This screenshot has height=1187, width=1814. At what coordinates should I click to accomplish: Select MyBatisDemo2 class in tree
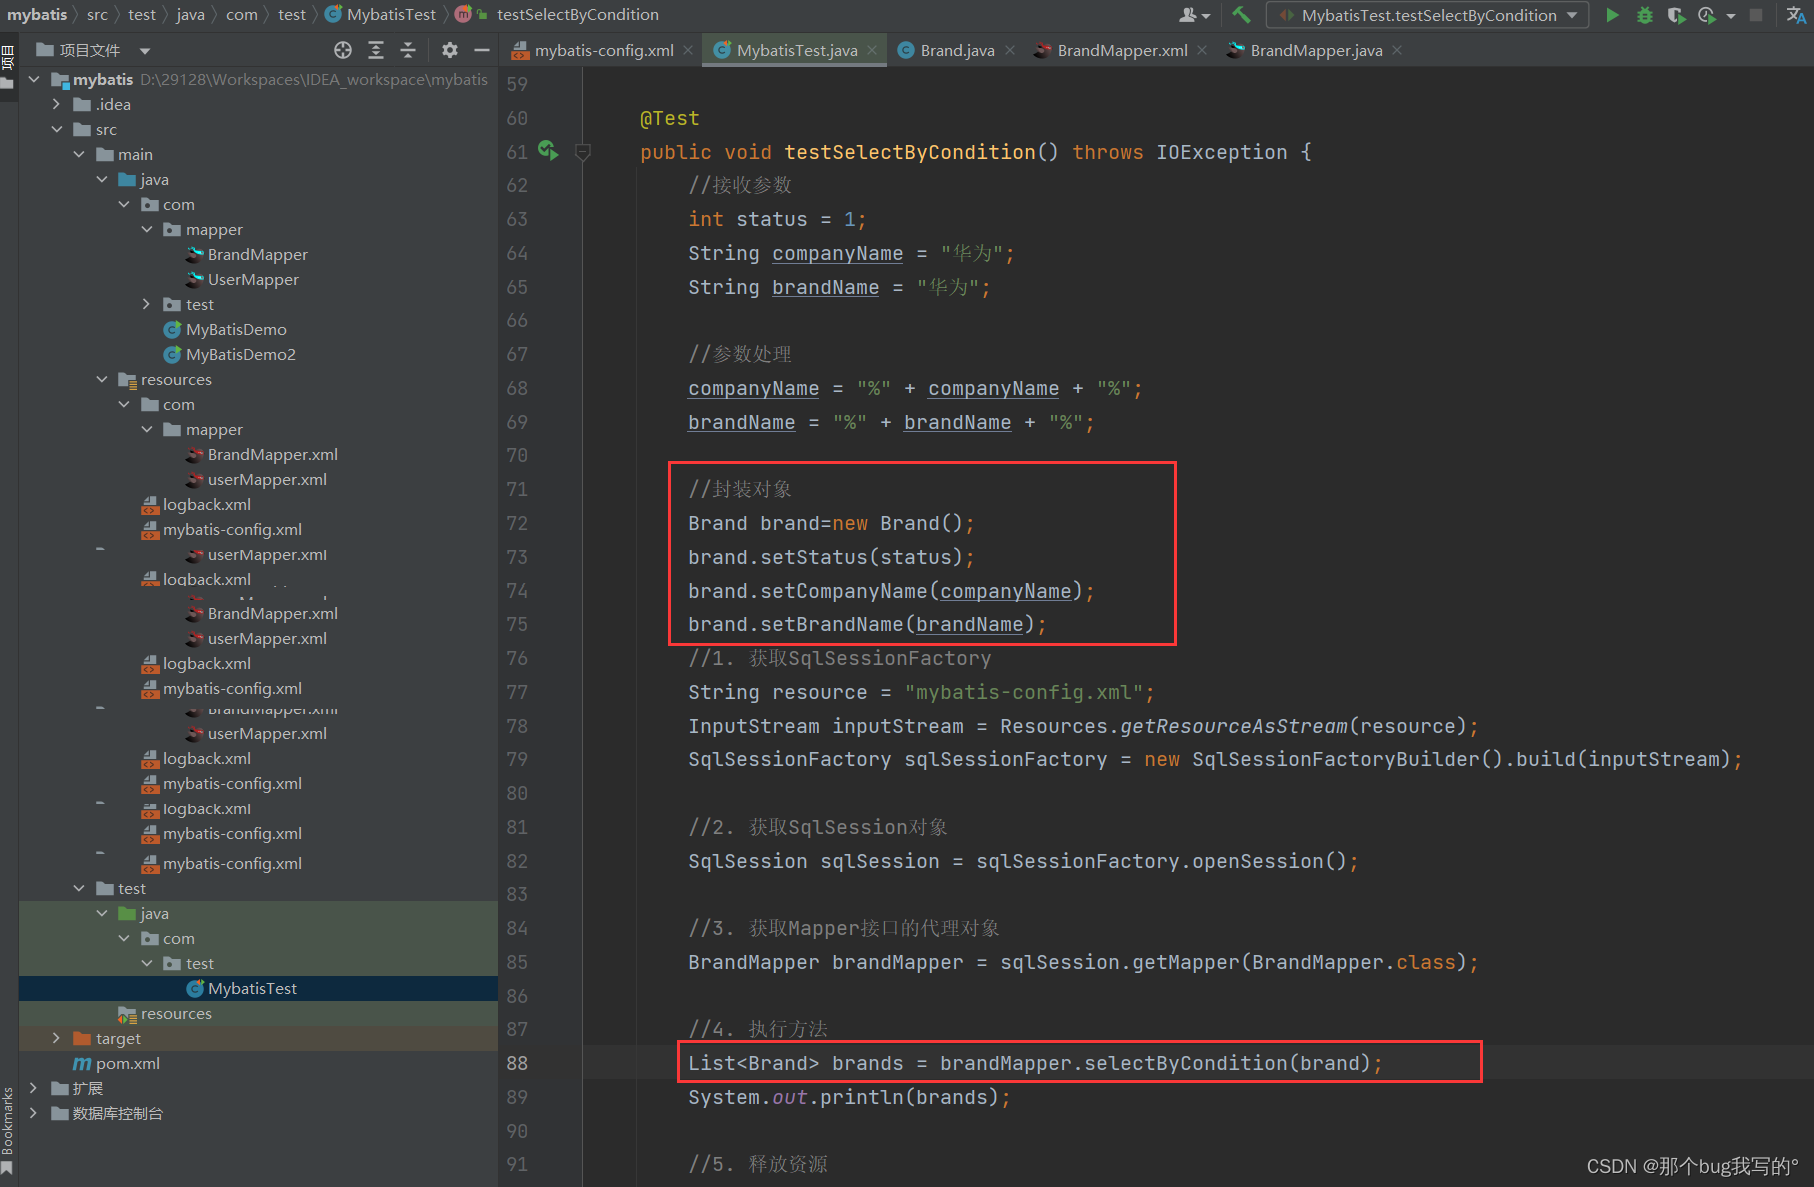(240, 354)
